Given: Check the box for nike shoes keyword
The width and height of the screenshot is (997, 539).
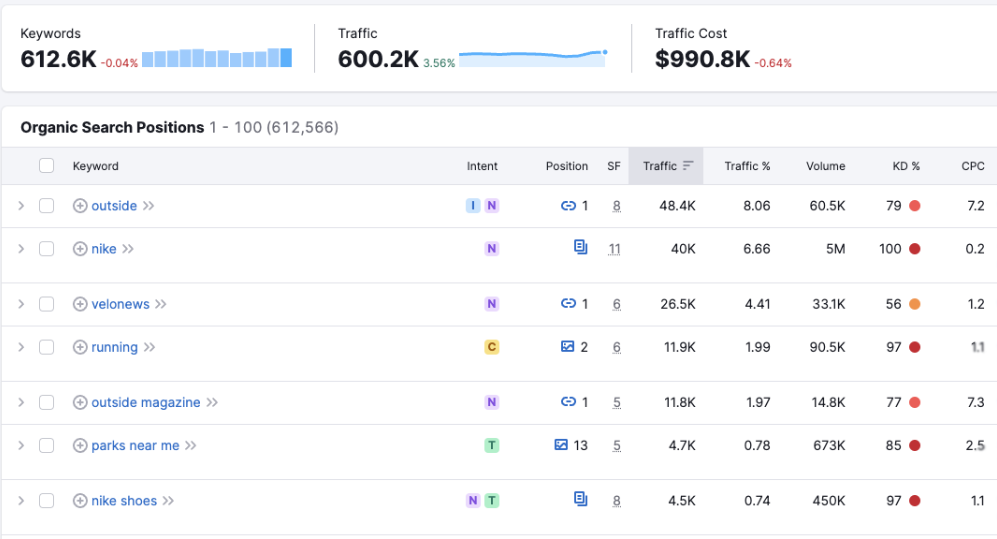Looking at the screenshot, I should tap(46, 501).
